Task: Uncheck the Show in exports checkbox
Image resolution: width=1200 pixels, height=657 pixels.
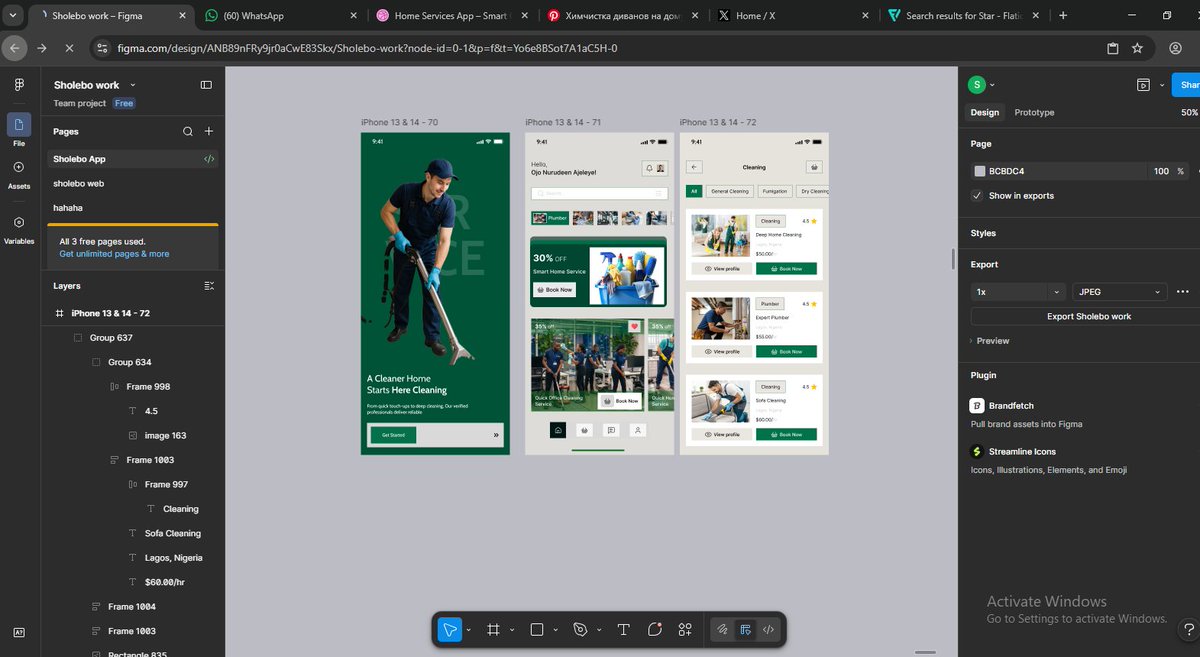Action: [976, 196]
